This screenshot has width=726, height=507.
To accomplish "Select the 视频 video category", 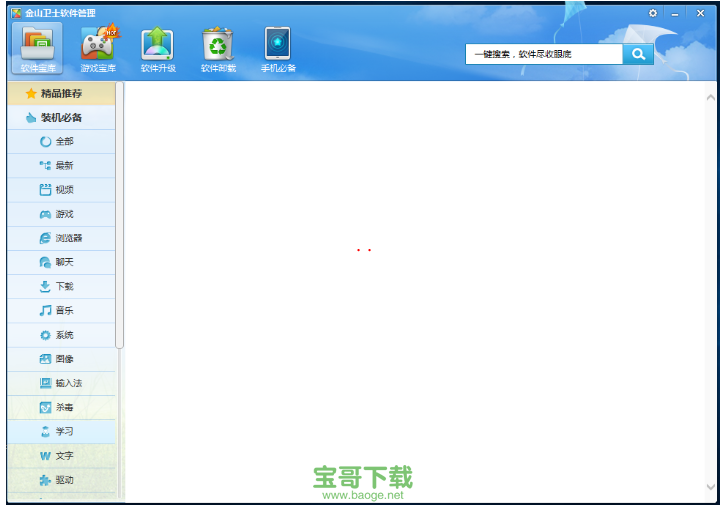I will pyautogui.click(x=60, y=190).
